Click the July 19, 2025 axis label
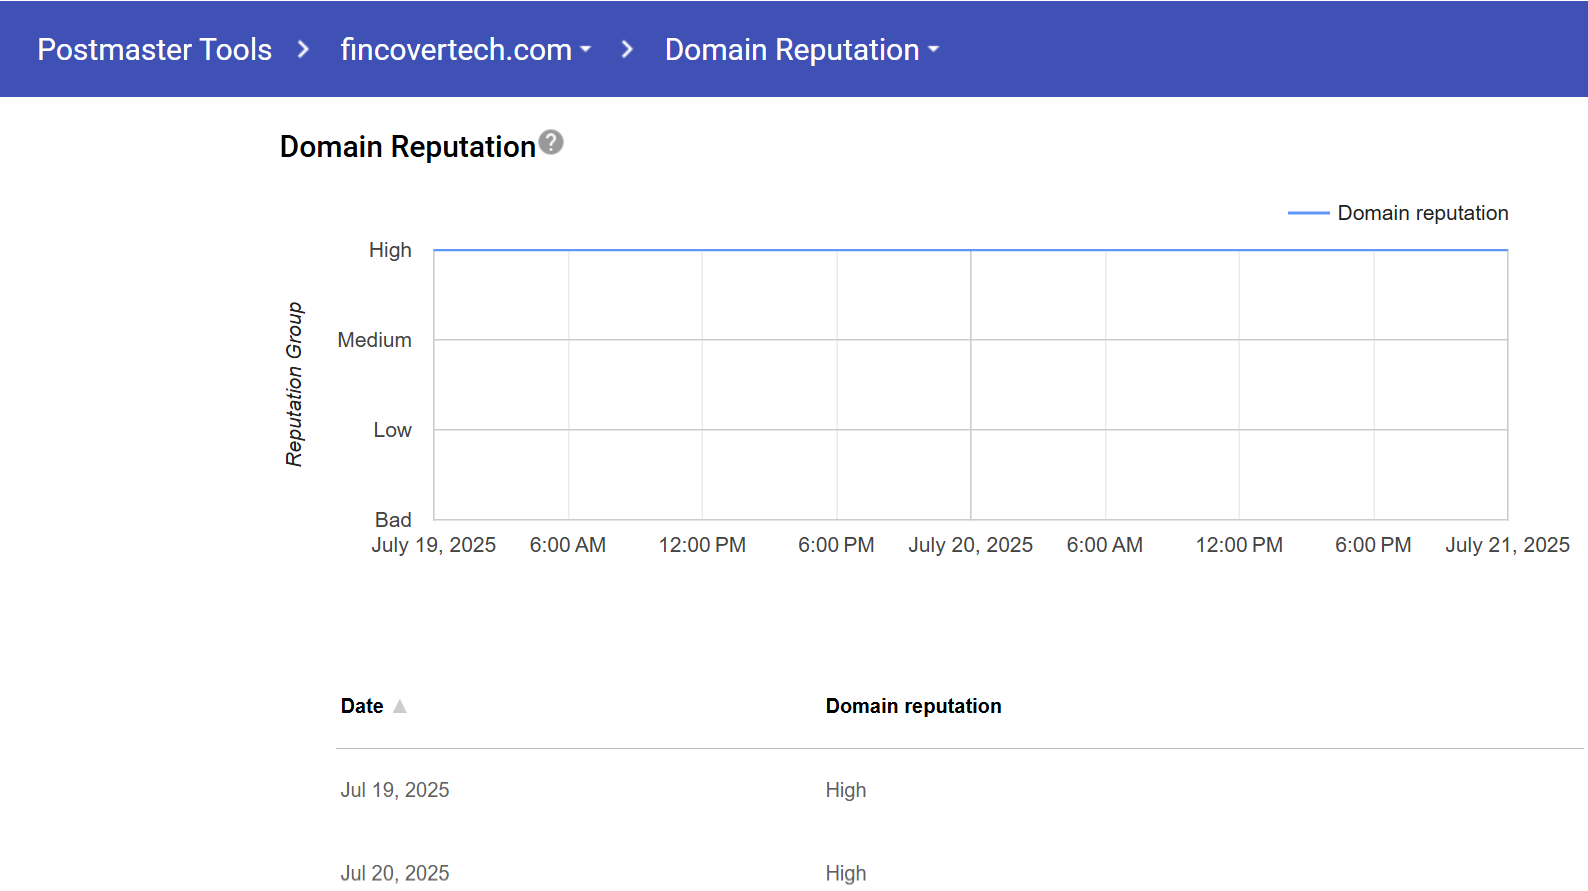This screenshot has width=1588, height=891. pyautogui.click(x=433, y=545)
